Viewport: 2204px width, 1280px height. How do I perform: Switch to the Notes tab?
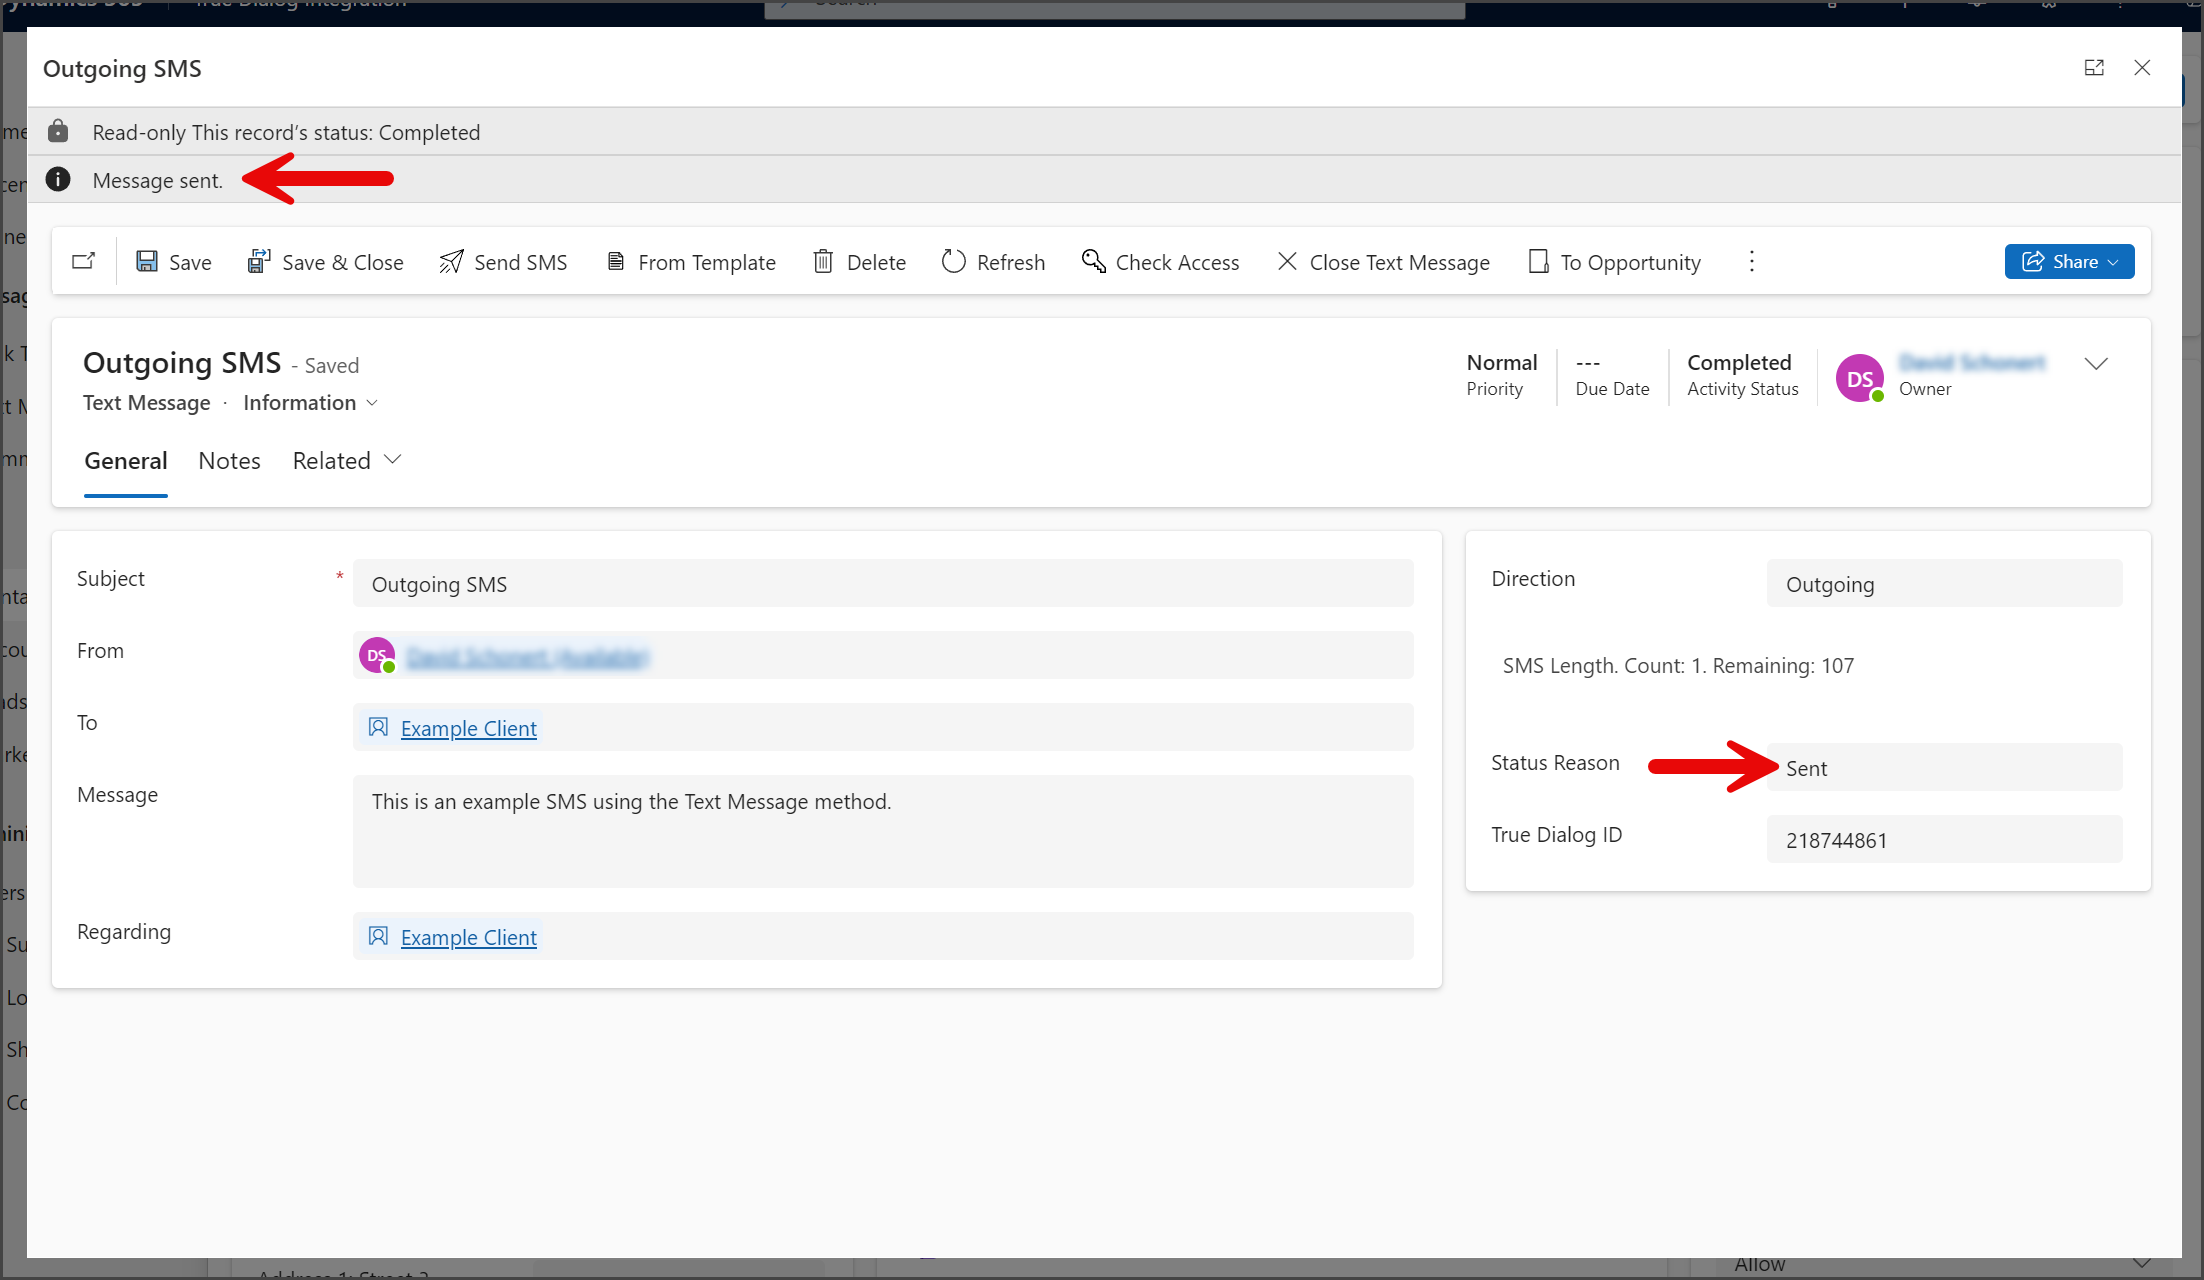pos(229,461)
